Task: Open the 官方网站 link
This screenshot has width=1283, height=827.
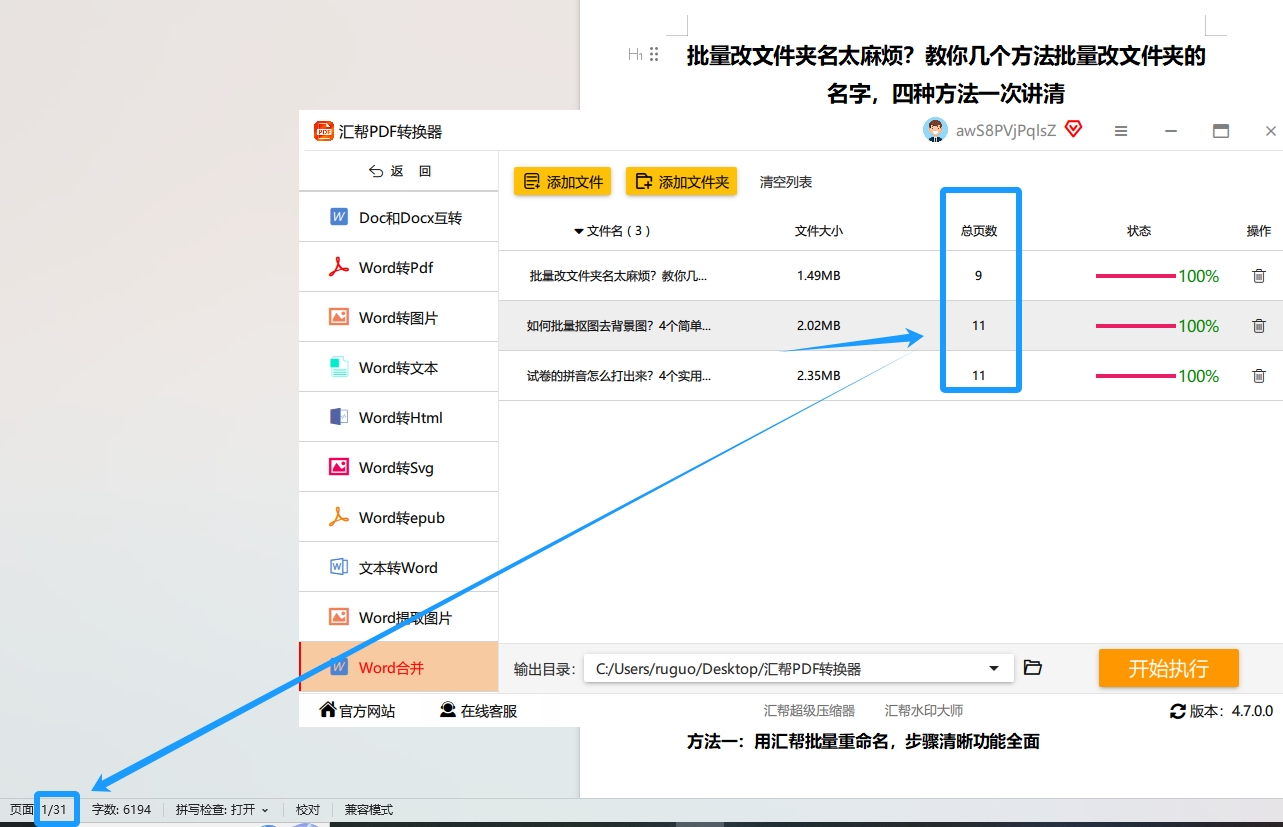Action: click(x=357, y=711)
